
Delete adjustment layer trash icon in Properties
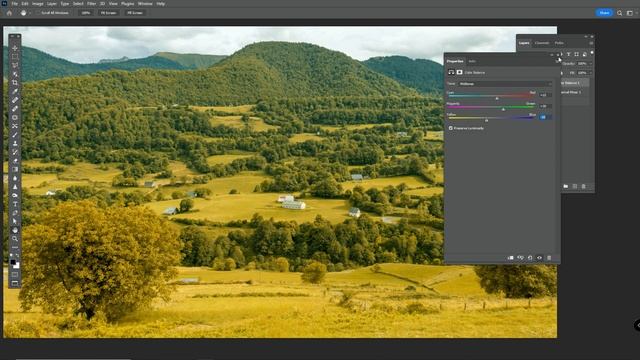click(549, 258)
